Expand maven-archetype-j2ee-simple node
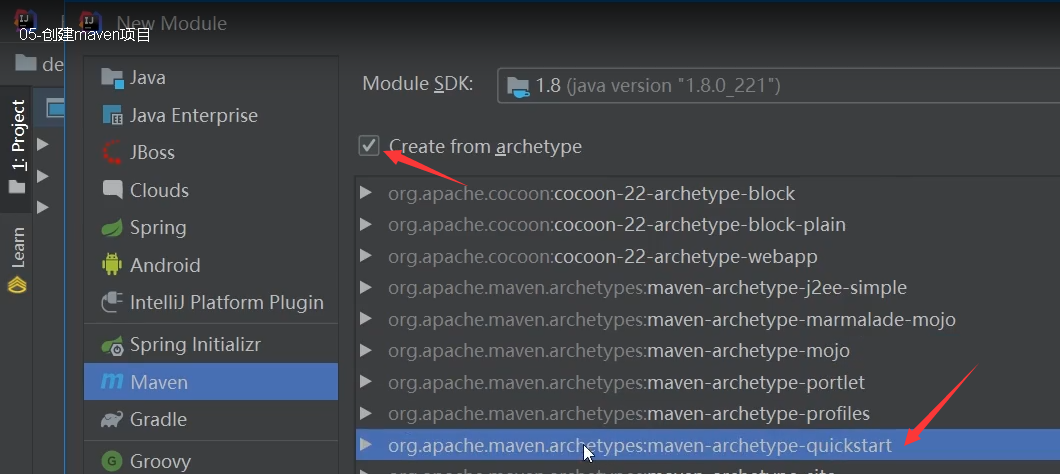Viewport: 1060px width, 474px height. pos(366,288)
